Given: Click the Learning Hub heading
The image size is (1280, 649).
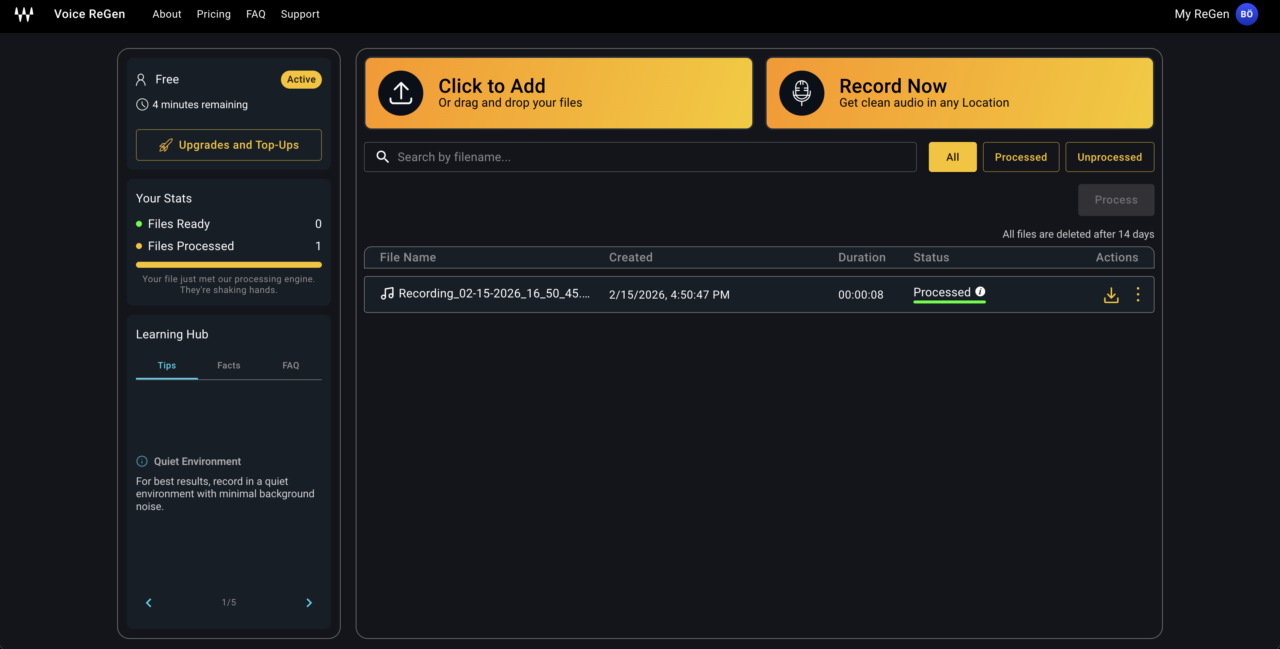Looking at the screenshot, I should 172,334.
